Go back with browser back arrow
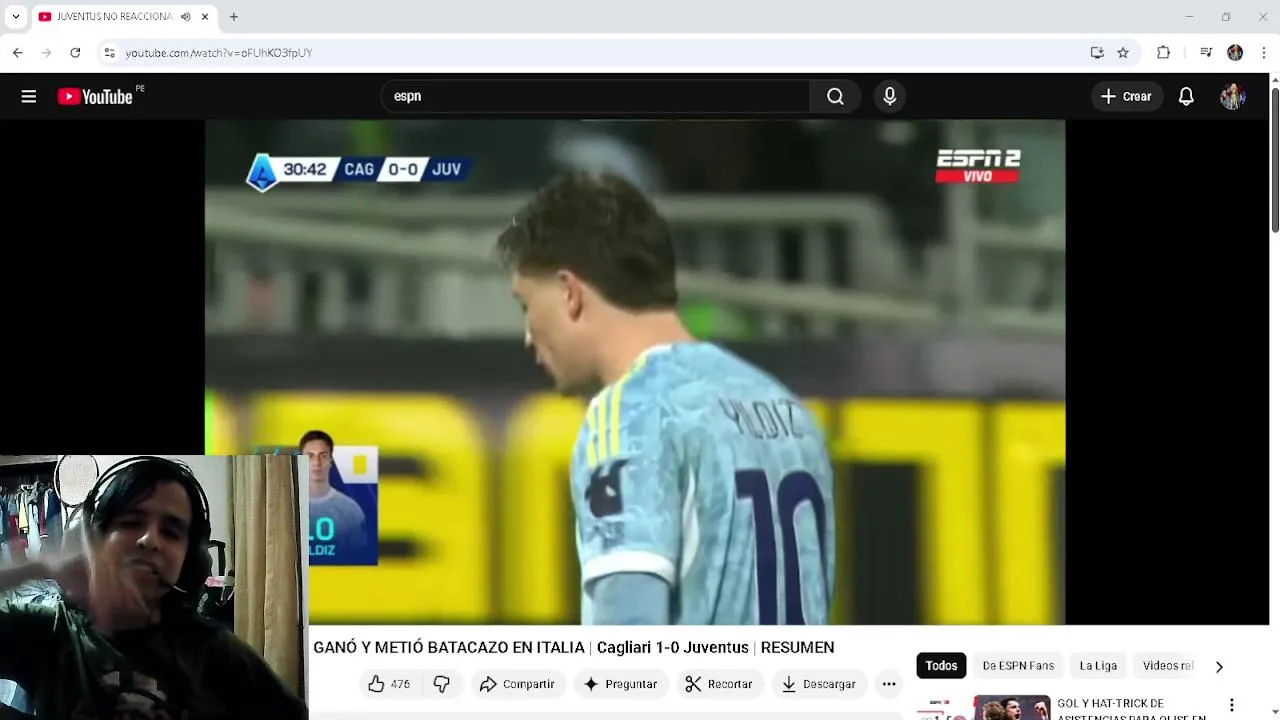 click(17, 52)
